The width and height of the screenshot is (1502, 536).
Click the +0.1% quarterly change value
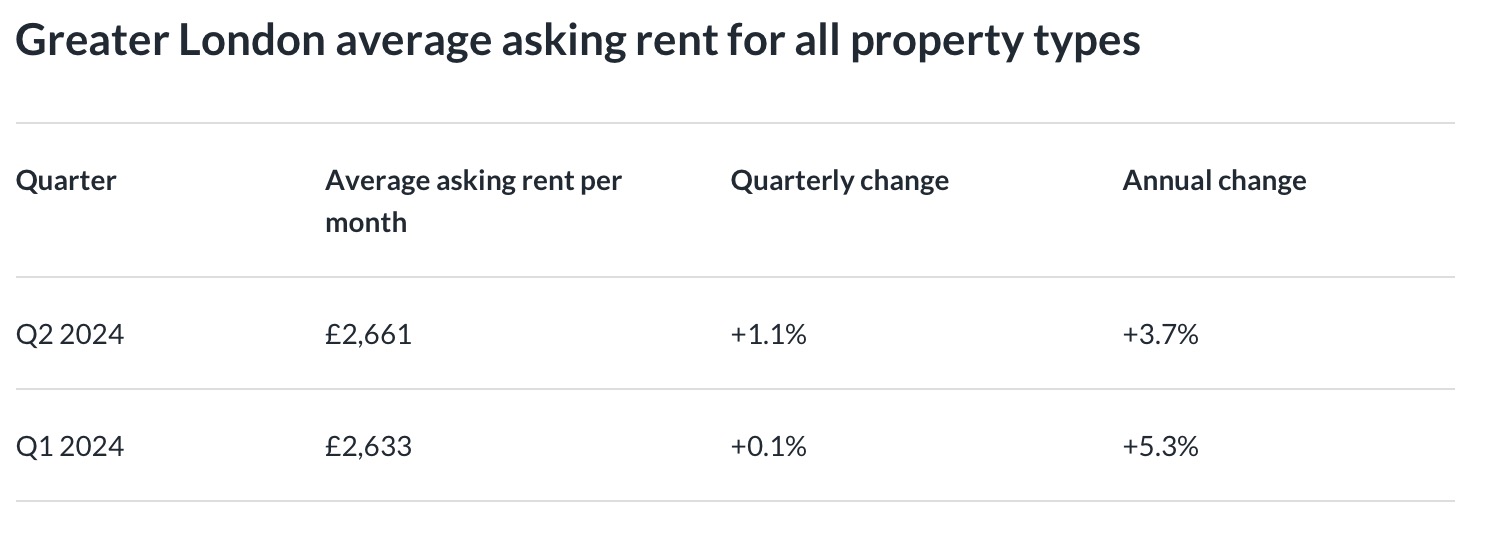click(x=768, y=446)
